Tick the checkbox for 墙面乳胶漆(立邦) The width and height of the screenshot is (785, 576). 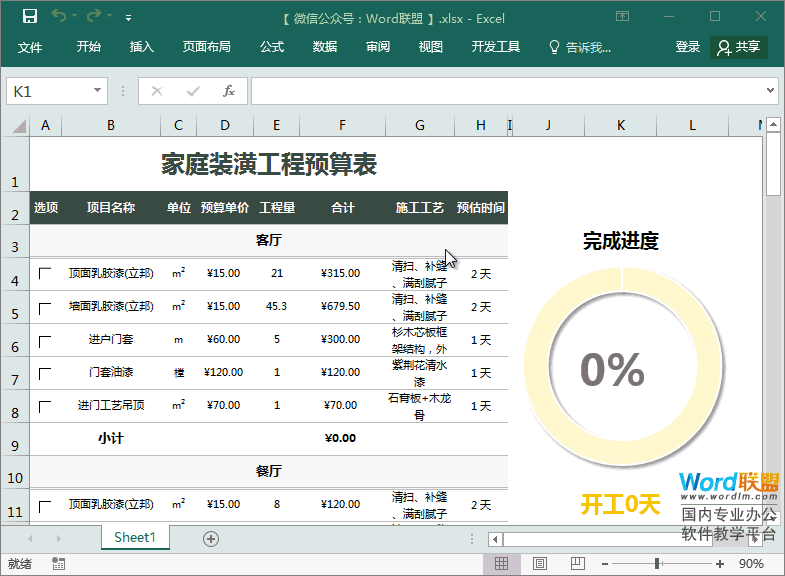(x=45, y=309)
